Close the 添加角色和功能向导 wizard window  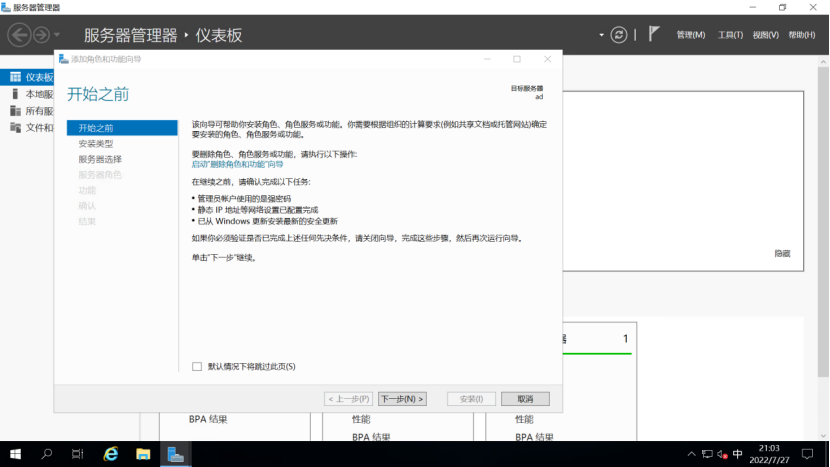[547, 59]
